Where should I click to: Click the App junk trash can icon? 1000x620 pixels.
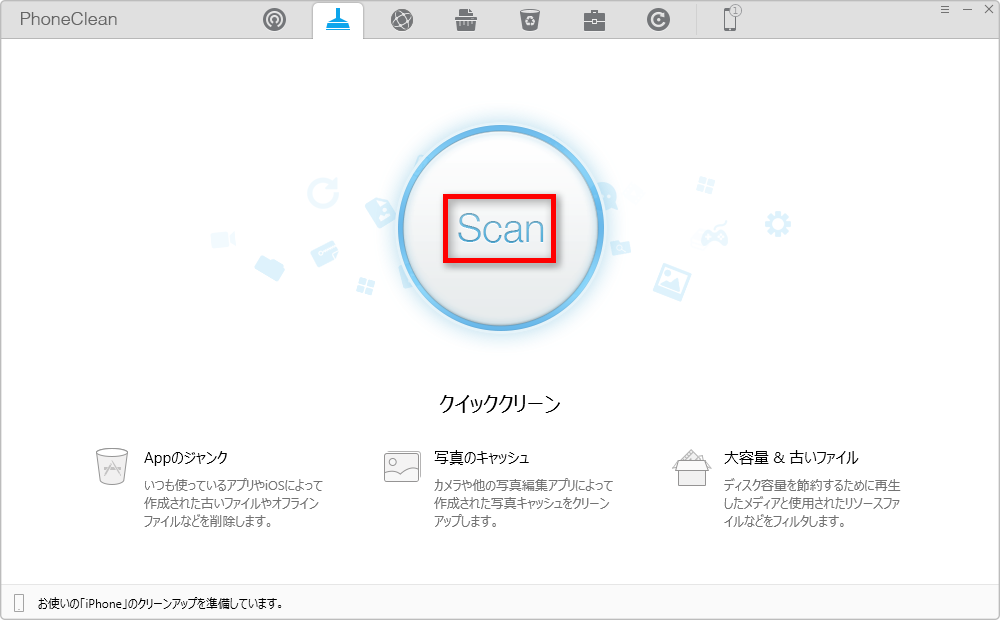112,466
